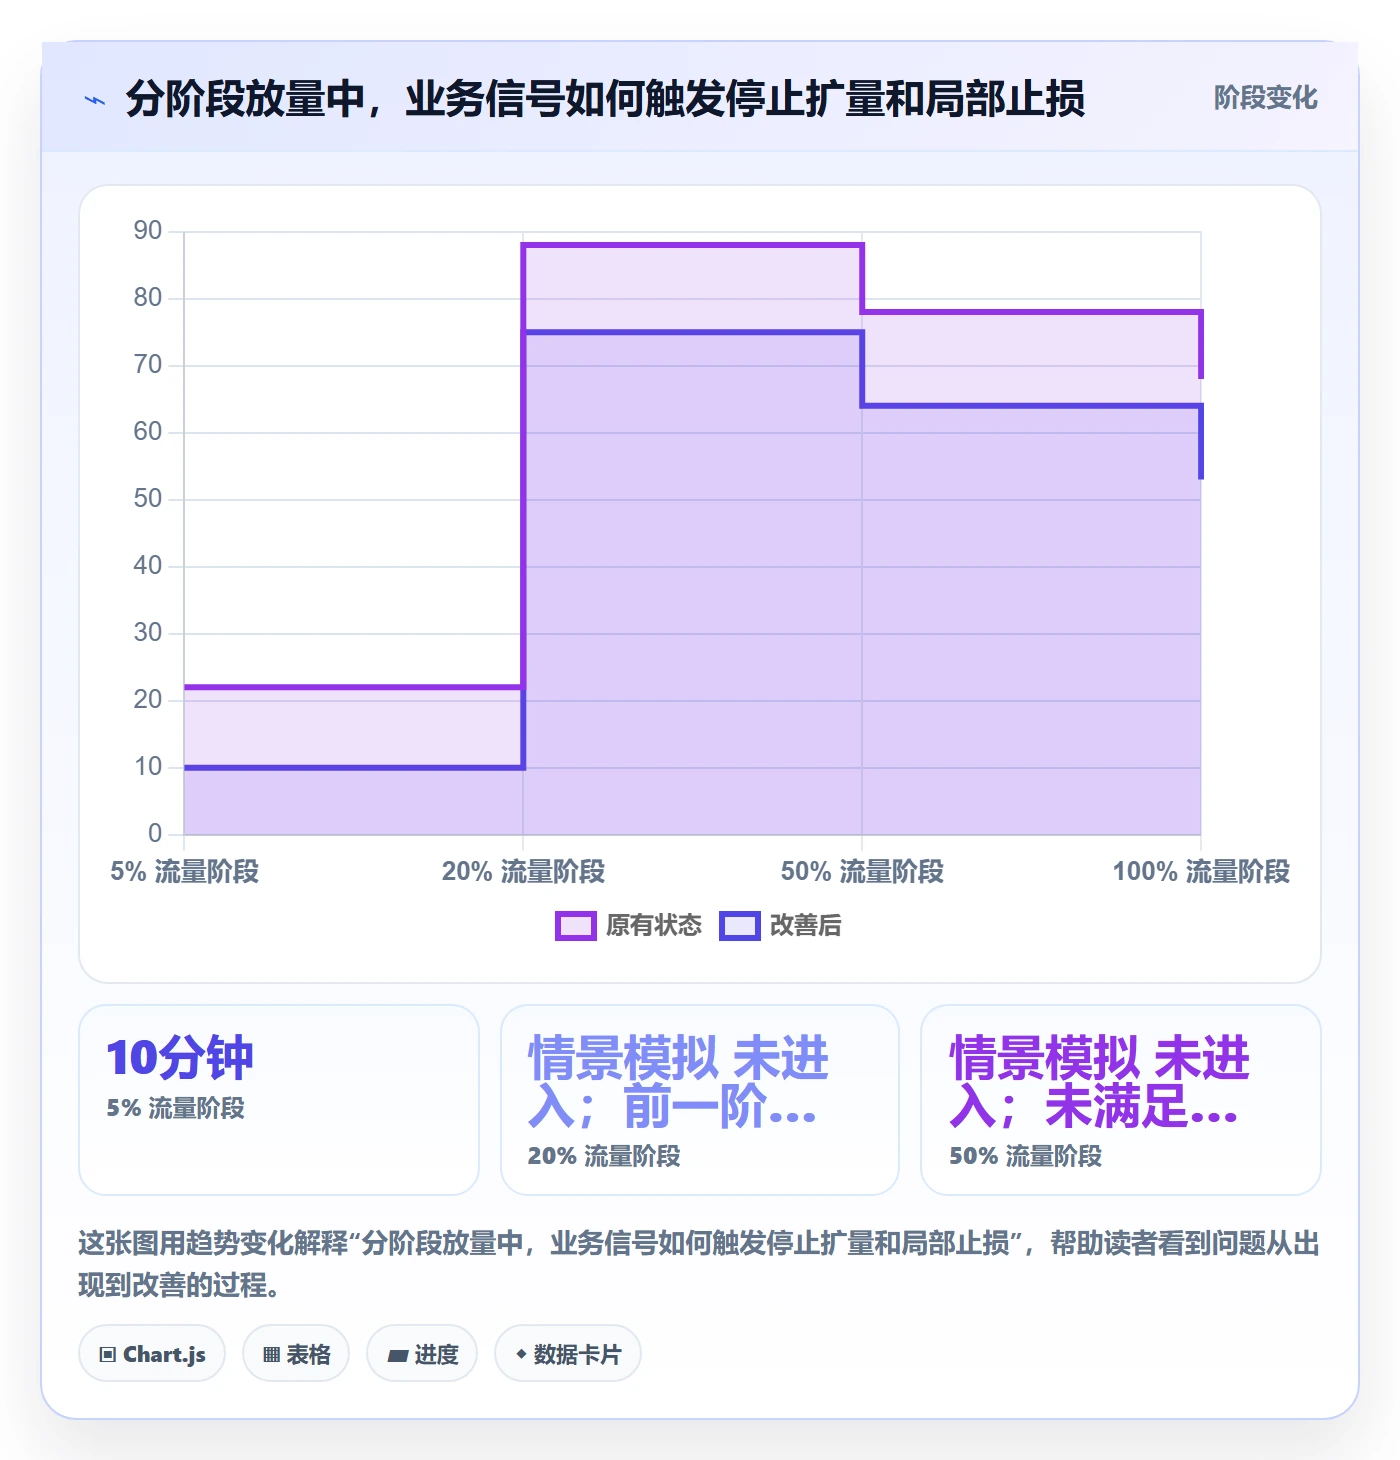Click the 50 y-axis value

(x=148, y=499)
